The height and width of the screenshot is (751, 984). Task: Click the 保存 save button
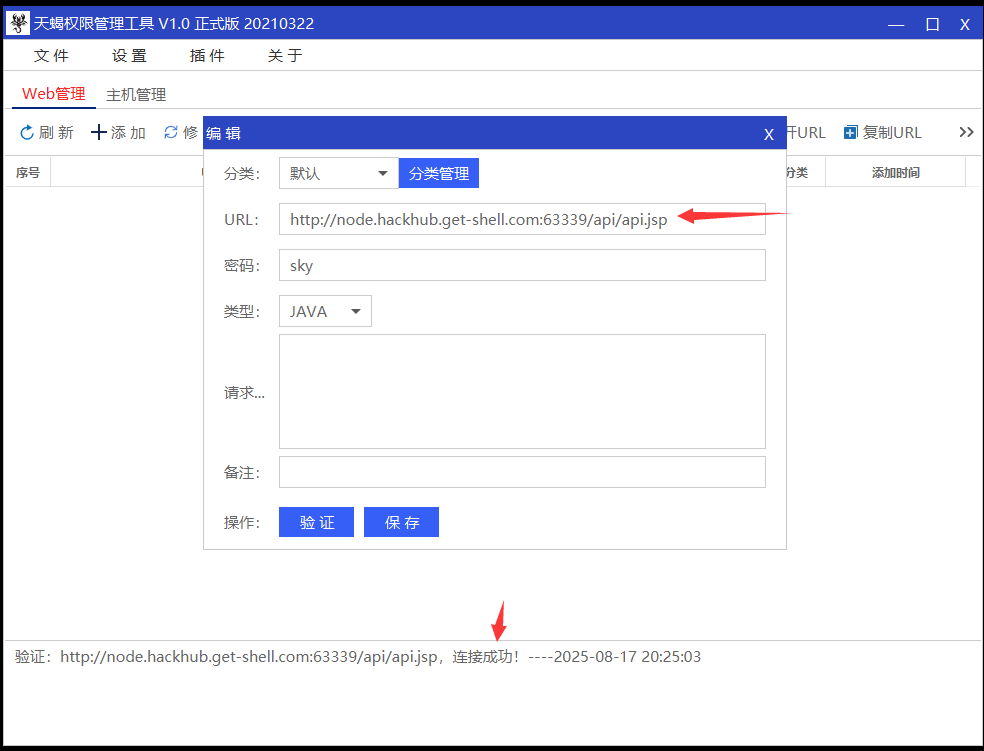[401, 521]
